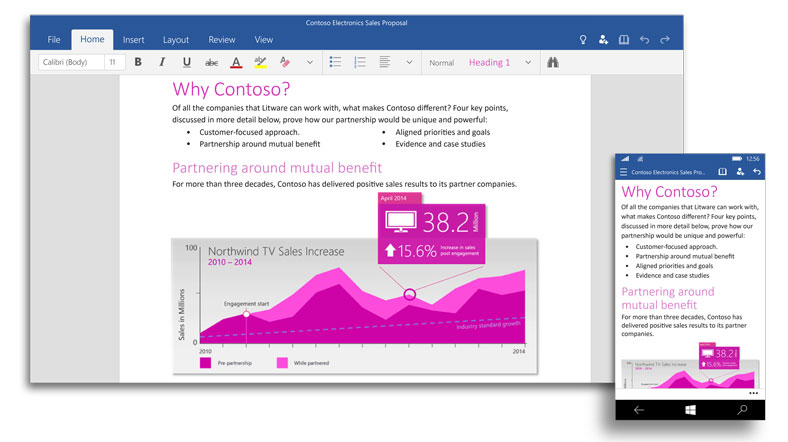Click the Pre partnership legend swatch
Image resolution: width=788 pixels, height=442 pixels.
click(206, 363)
